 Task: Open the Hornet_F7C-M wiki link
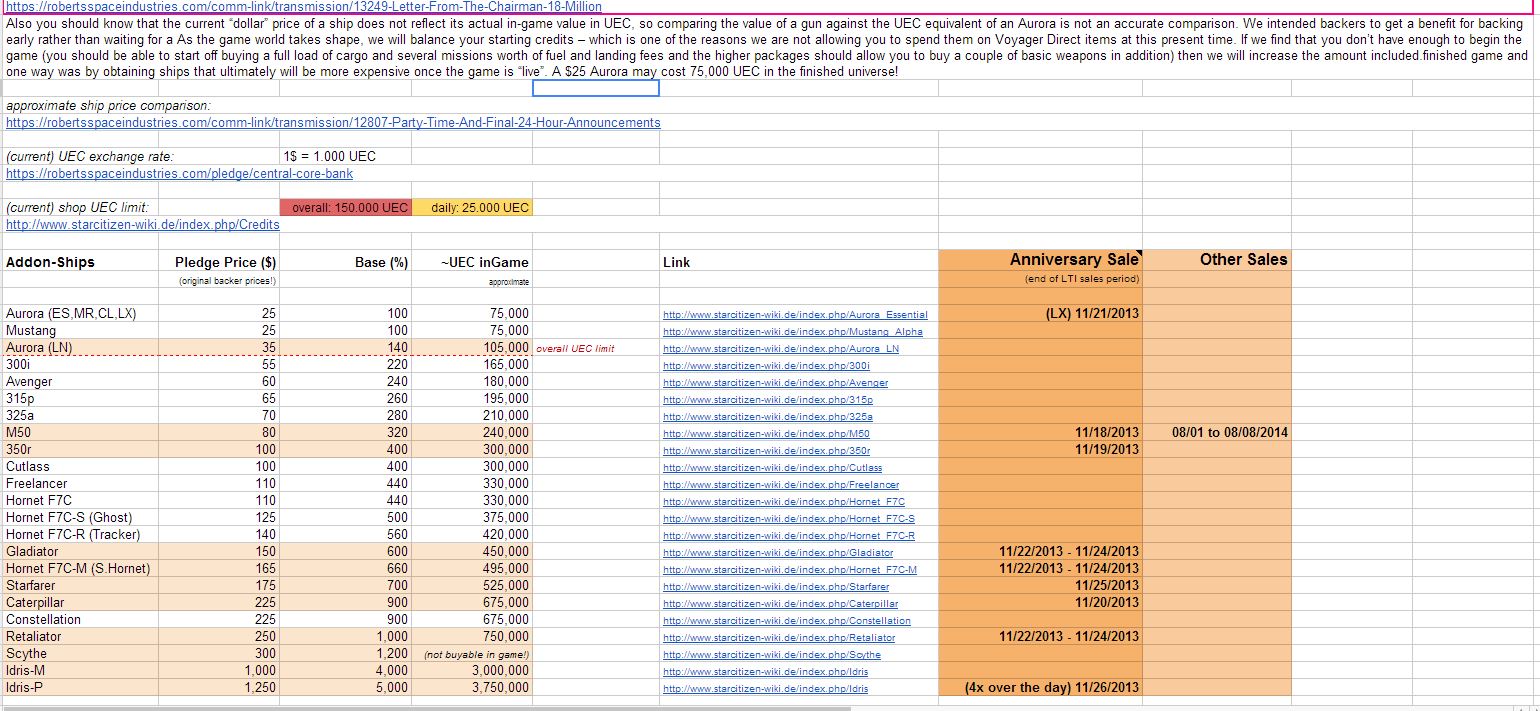point(790,569)
